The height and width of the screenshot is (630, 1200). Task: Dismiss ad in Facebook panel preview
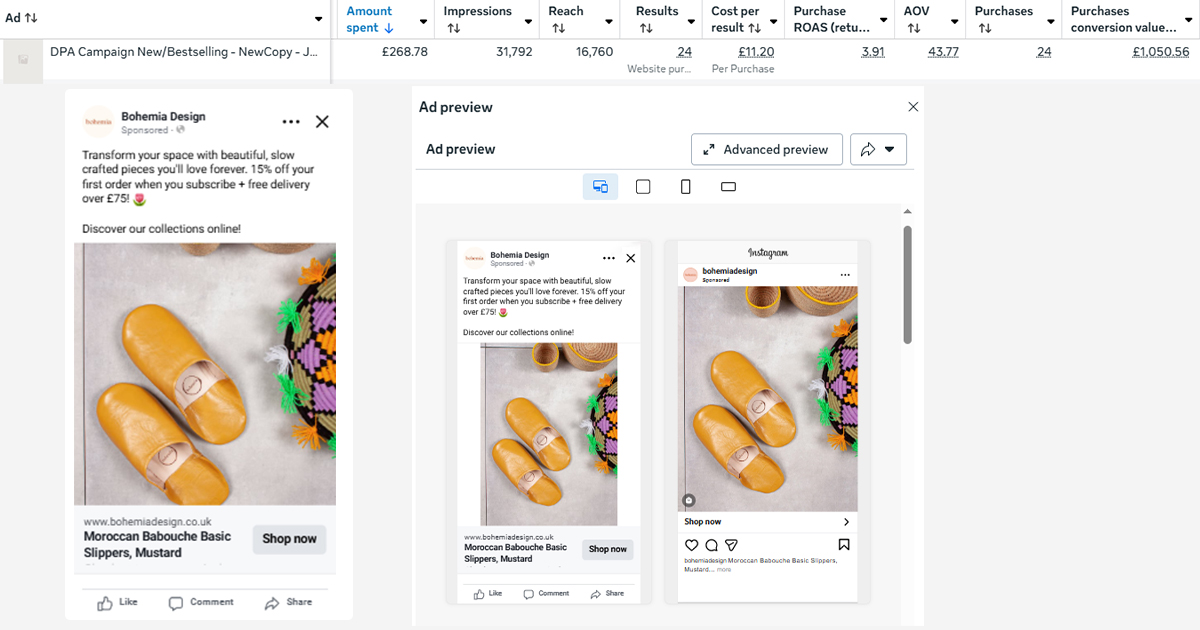point(630,258)
